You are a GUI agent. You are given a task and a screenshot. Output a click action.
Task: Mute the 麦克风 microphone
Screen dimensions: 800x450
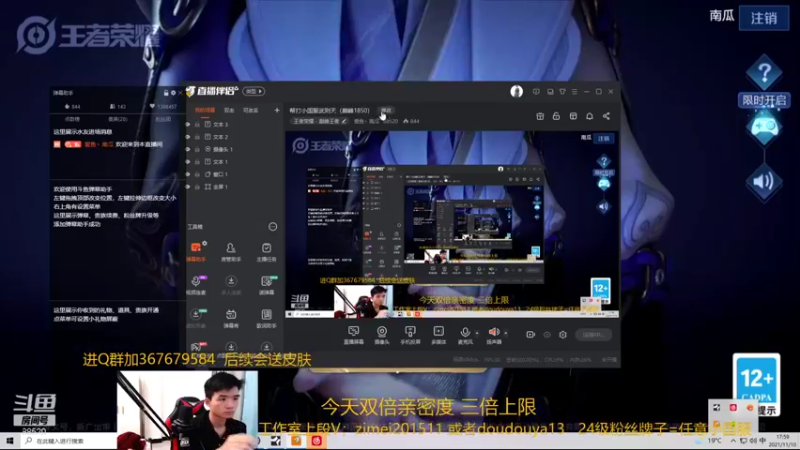click(x=465, y=333)
